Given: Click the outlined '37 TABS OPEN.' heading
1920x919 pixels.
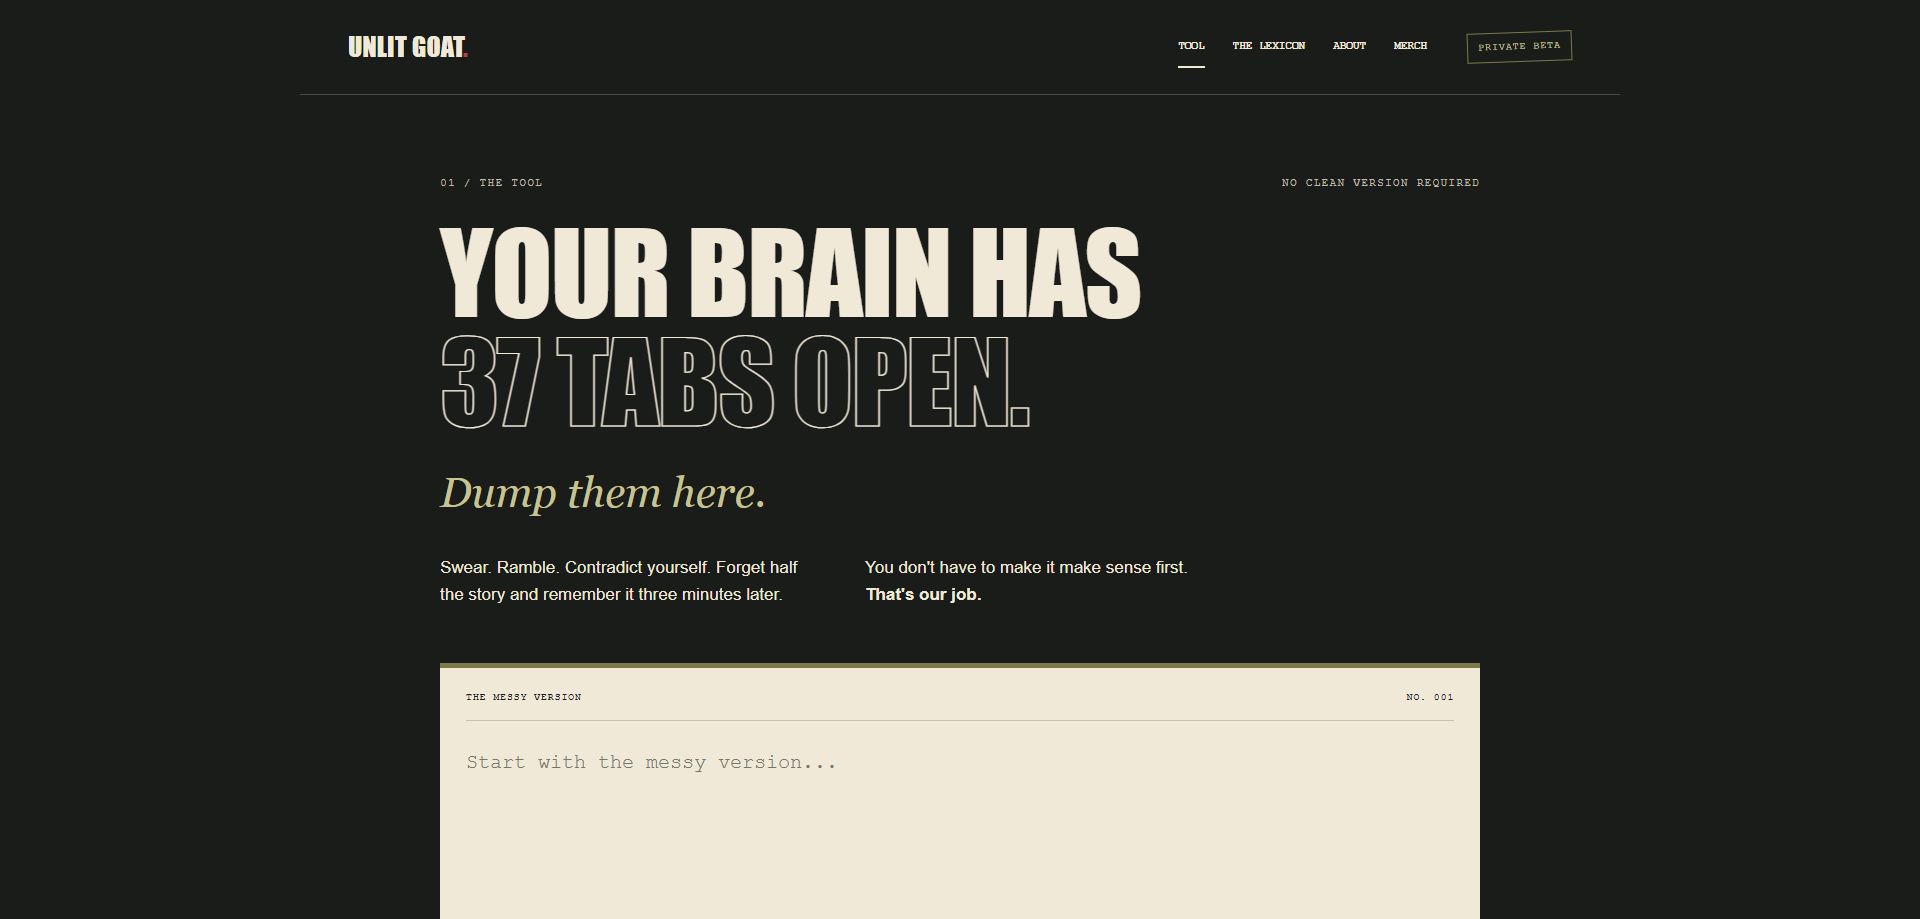Looking at the screenshot, I should click(x=735, y=382).
